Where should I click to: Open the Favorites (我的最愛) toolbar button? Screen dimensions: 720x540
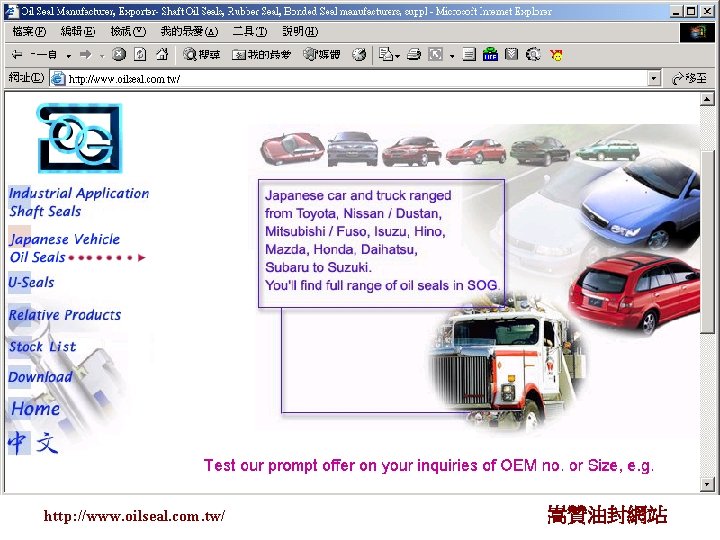point(261,55)
